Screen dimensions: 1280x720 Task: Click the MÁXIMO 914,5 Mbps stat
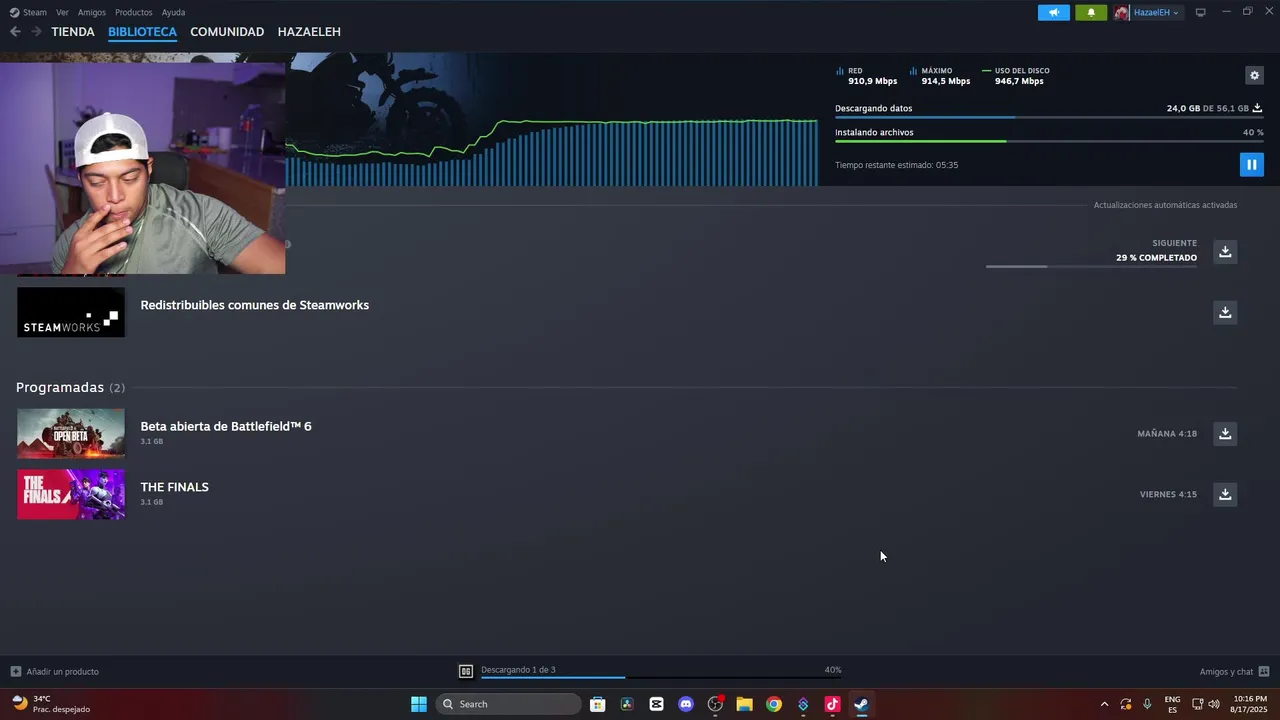tap(940, 76)
